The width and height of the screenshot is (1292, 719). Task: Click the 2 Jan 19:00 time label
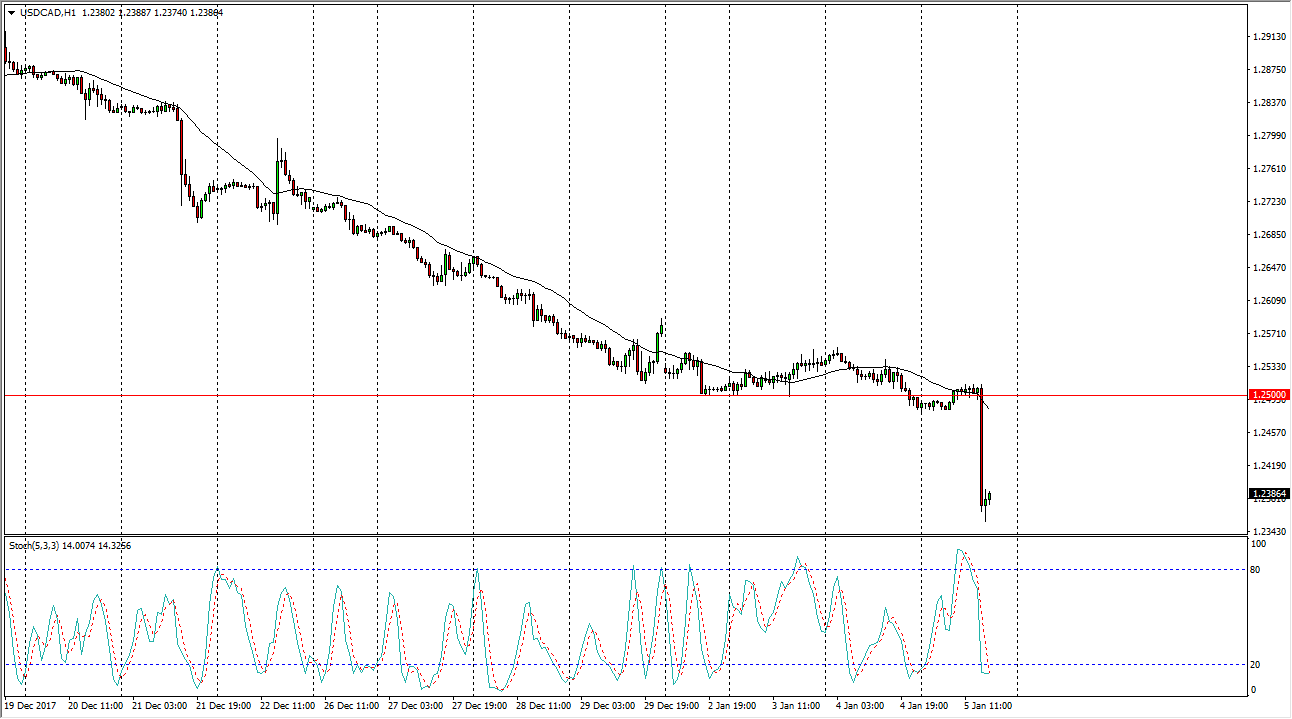[x=730, y=705]
